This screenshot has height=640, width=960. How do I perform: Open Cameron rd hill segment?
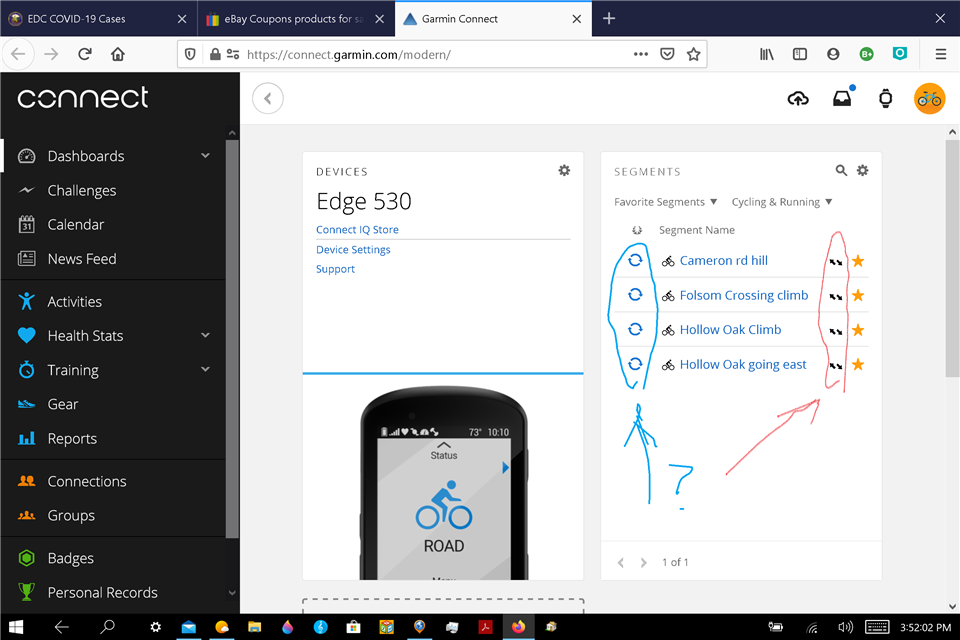point(723,261)
